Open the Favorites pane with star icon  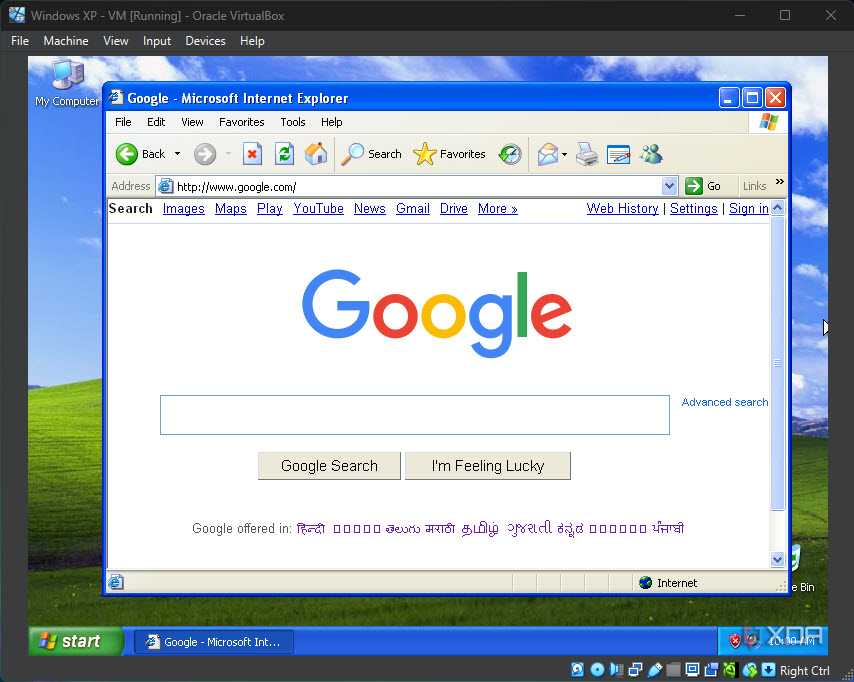425,154
